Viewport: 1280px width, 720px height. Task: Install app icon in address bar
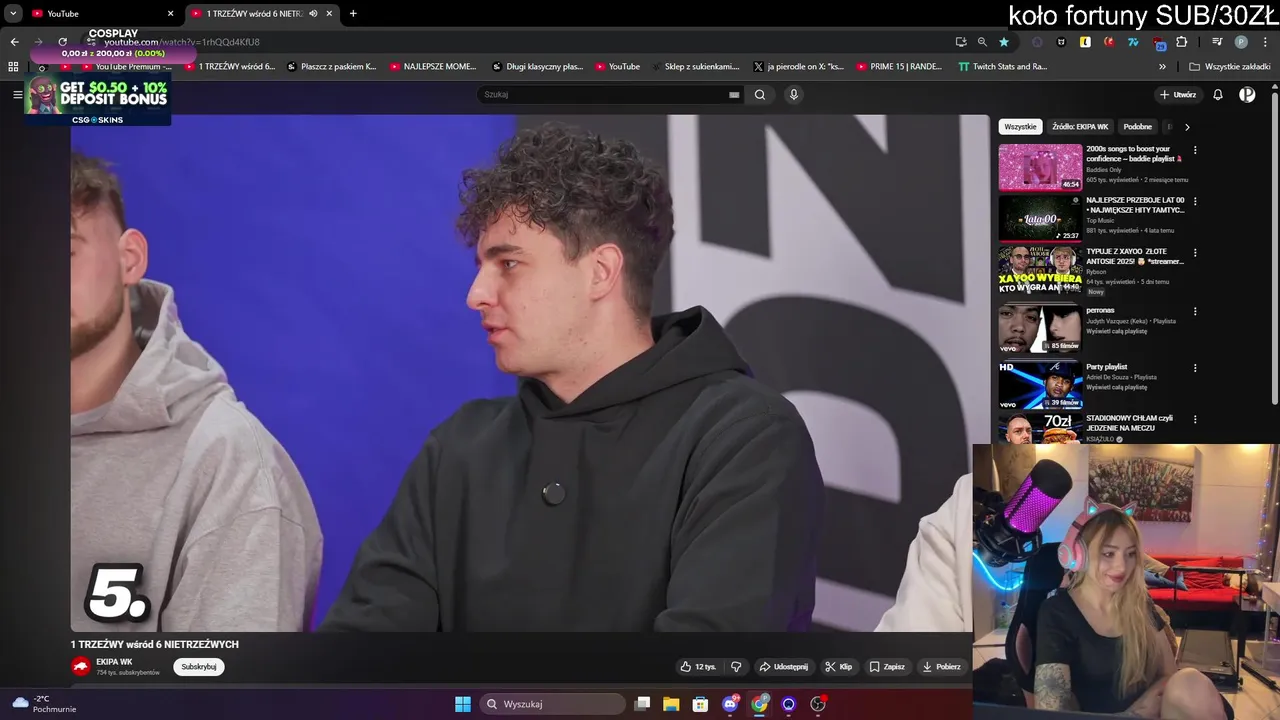(x=961, y=42)
